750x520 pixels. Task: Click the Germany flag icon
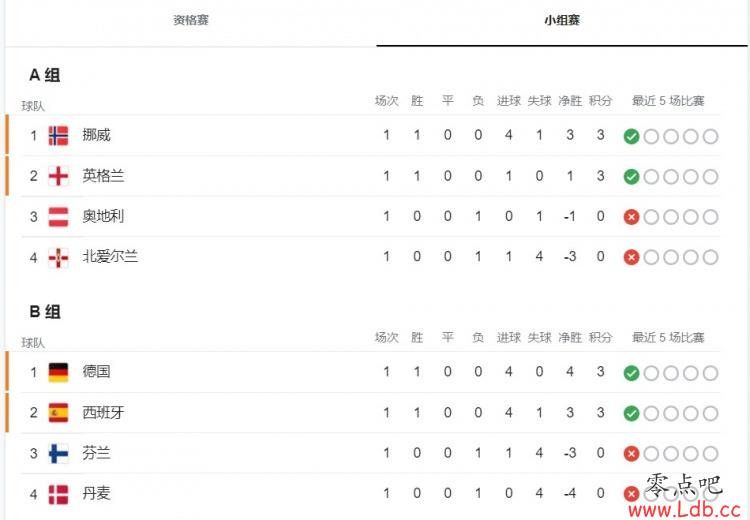click(x=58, y=372)
